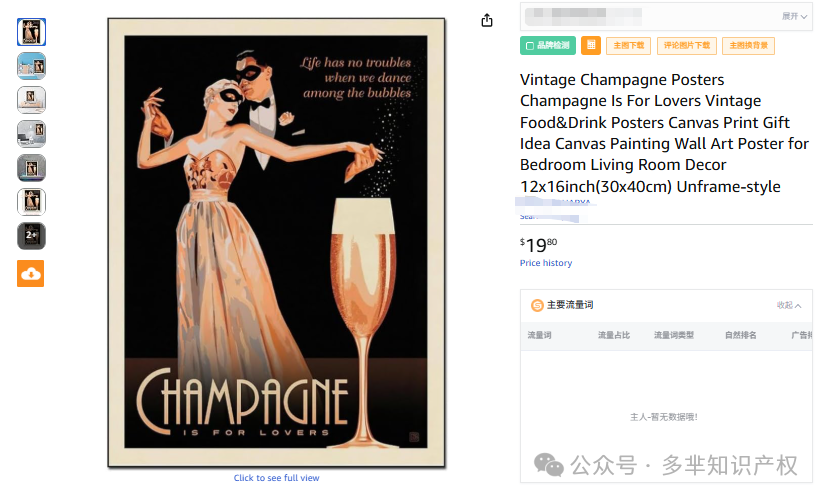Select the fourth thumbnail image
Image resolution: width=824 pixels, height=498 pixels.
(32, 134)
